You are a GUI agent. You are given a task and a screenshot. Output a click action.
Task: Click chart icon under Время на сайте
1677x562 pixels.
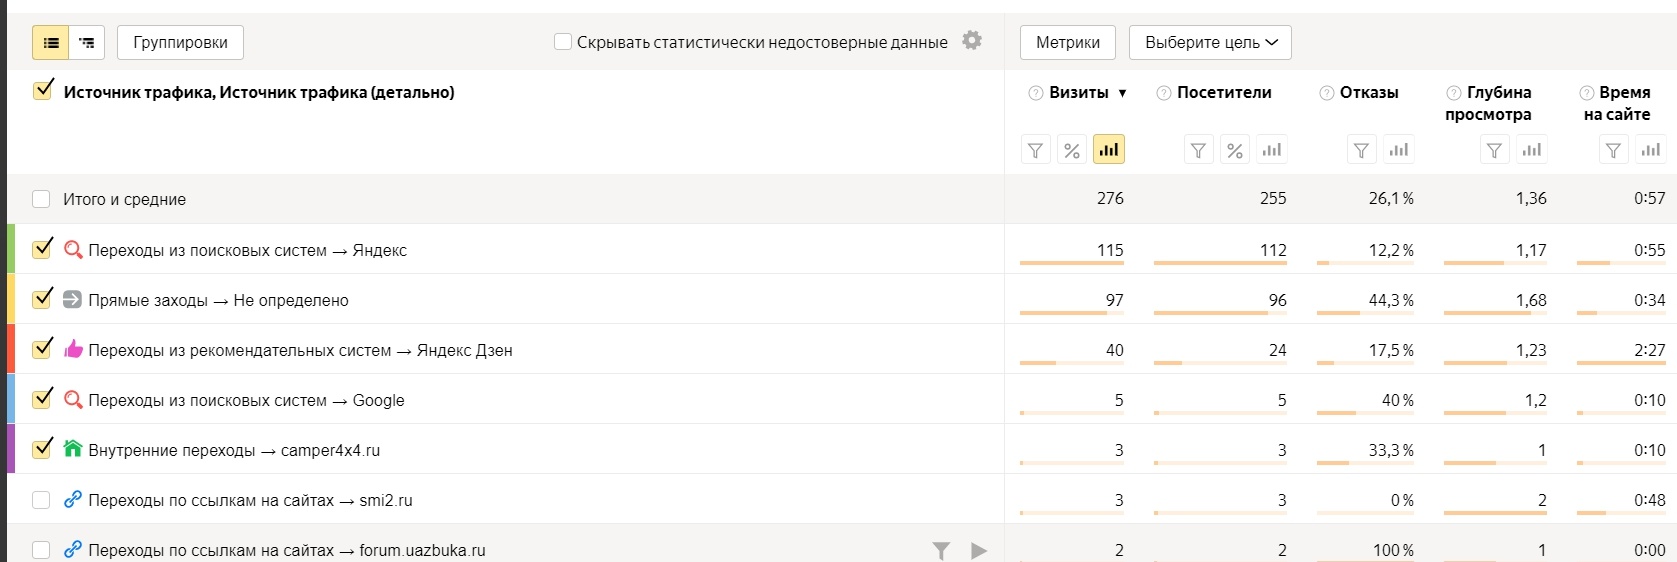click(x=1650, y=150)
